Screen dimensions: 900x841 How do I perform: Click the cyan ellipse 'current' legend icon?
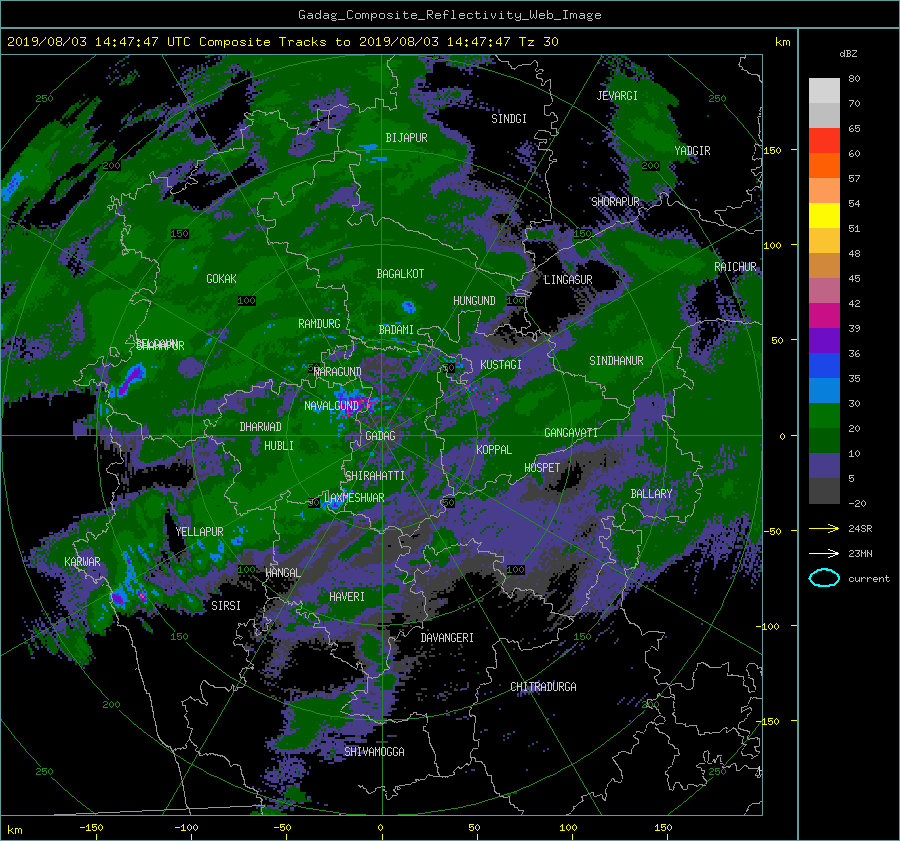pos(824,578)
